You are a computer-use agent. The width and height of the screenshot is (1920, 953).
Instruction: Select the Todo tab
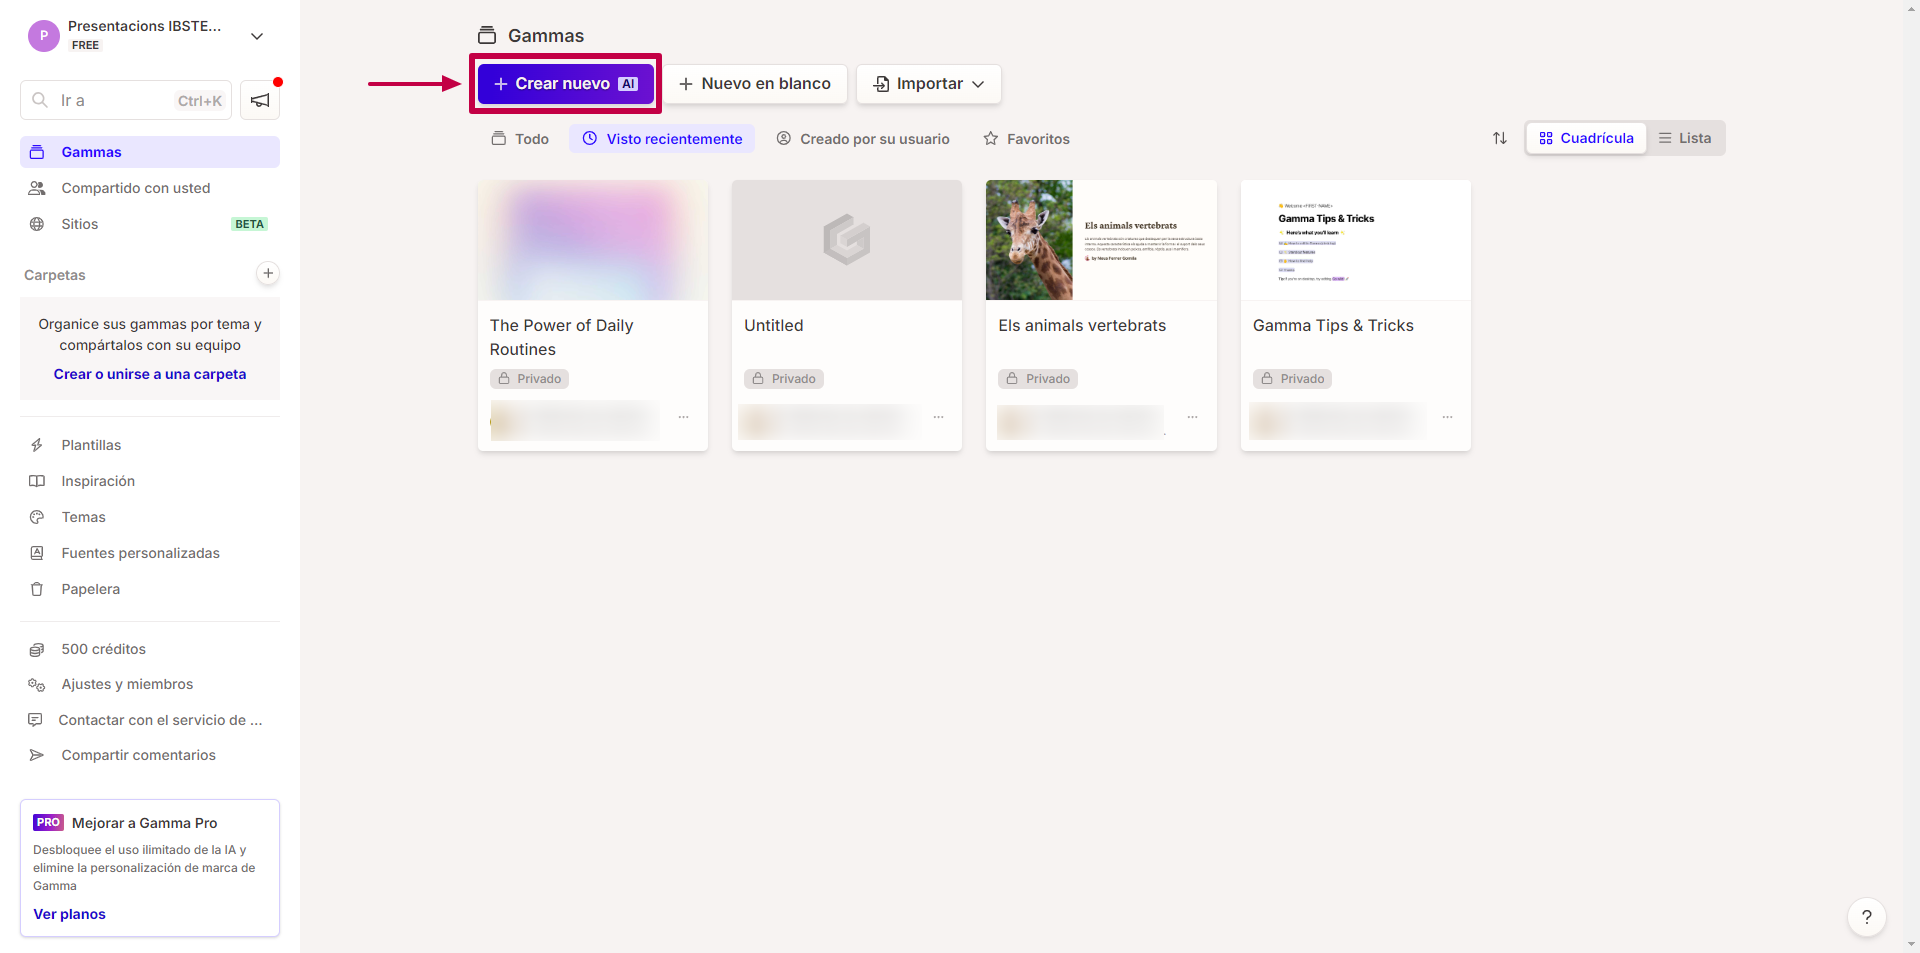pos(520,139)
